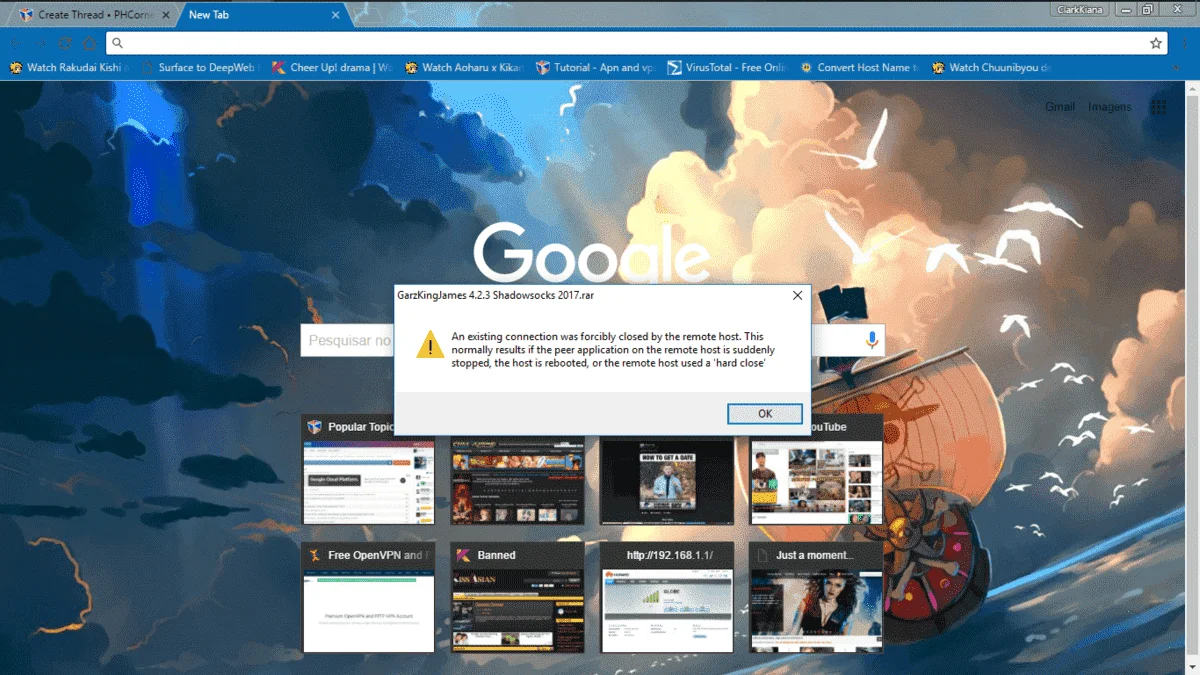
Task: Open the Cheer Up! drama bookmark
Action: tap(332, 68)
